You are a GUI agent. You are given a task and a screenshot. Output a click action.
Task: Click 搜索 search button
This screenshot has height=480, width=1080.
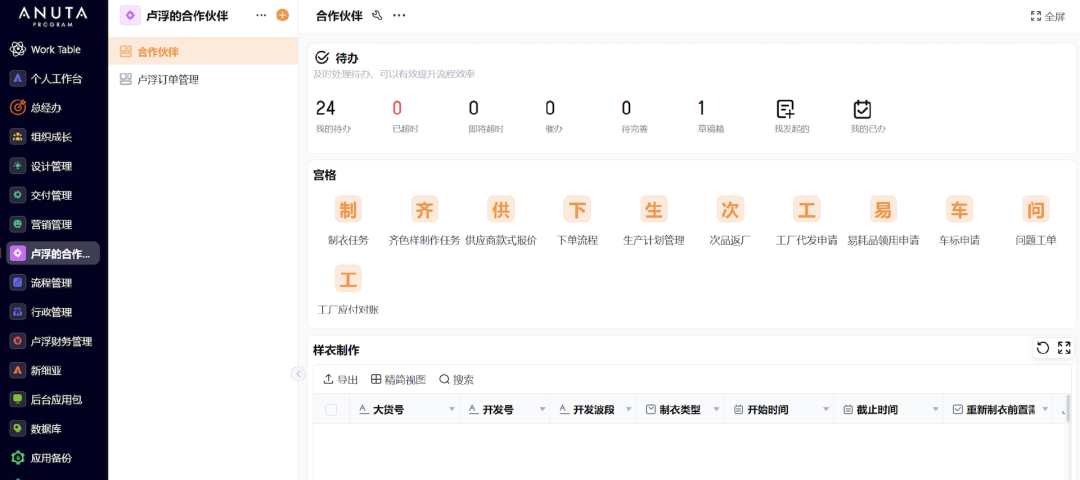[x=456, y=379]
